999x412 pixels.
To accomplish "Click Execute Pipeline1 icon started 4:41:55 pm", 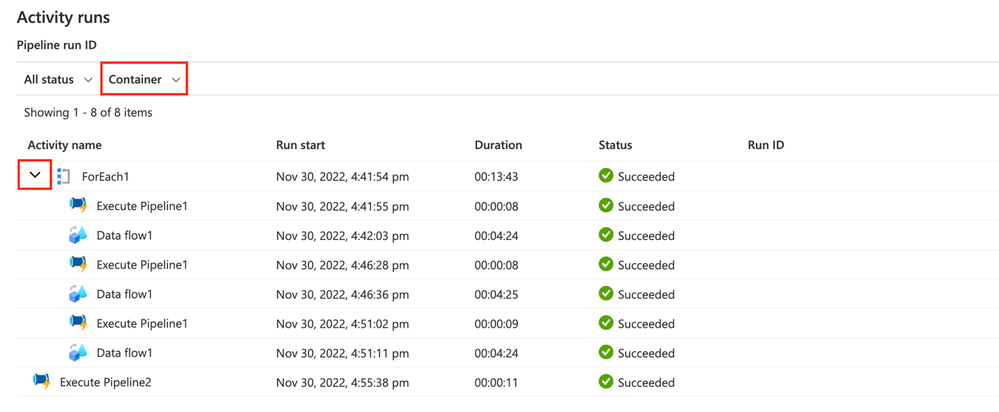I will (x=78, y=206).
